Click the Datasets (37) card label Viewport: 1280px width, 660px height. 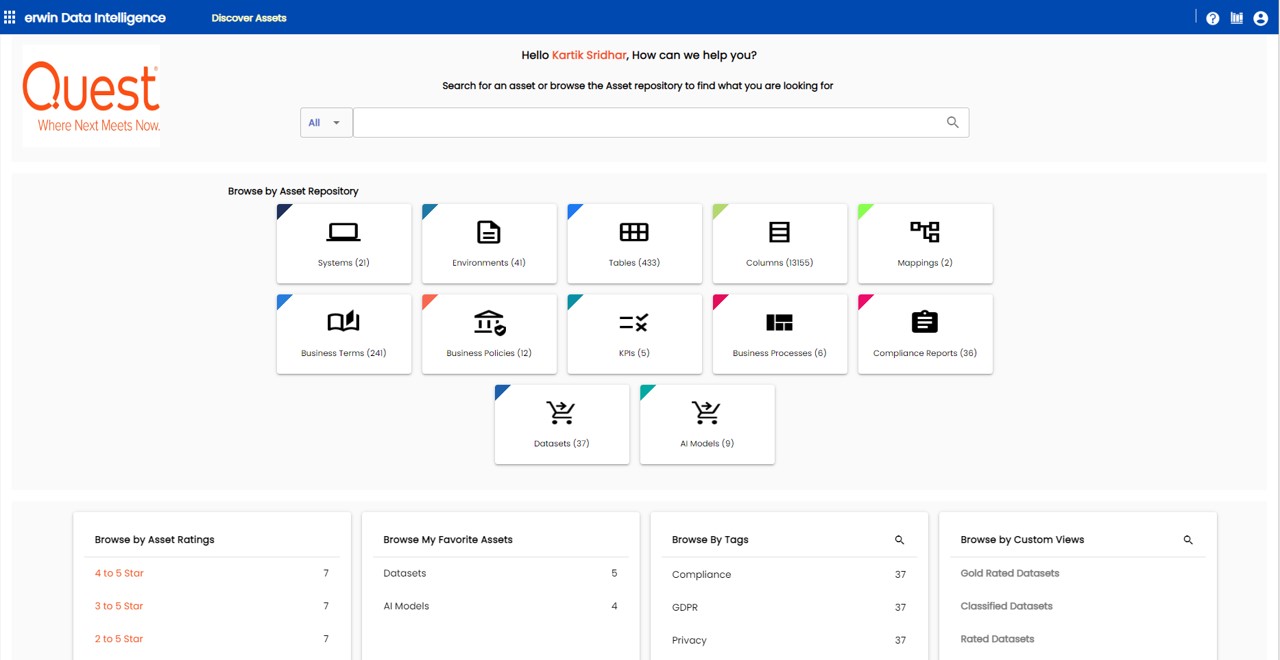click(x=561, y=443)
